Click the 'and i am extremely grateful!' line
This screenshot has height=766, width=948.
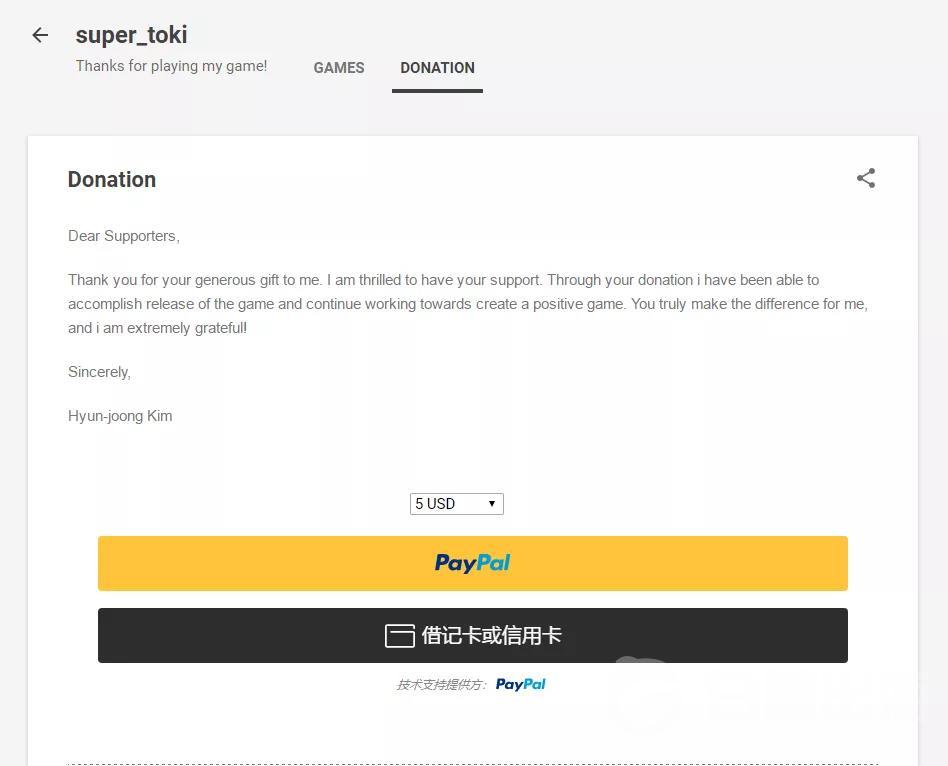[157, 328]
